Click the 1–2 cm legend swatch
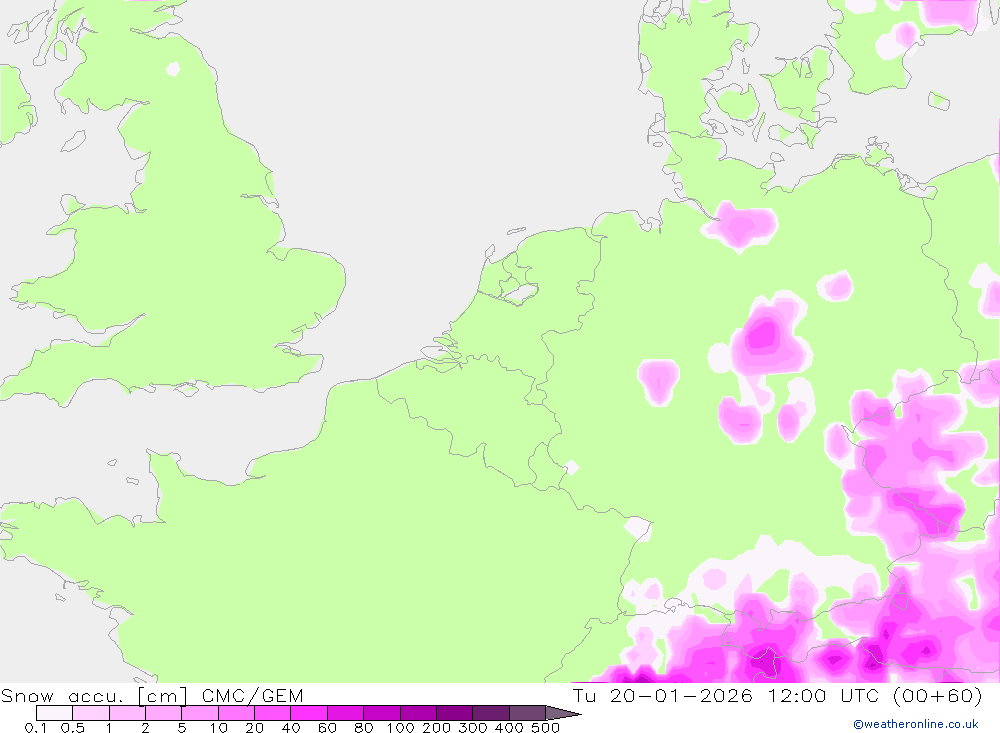1000x733 pixels. click(128, 713)
